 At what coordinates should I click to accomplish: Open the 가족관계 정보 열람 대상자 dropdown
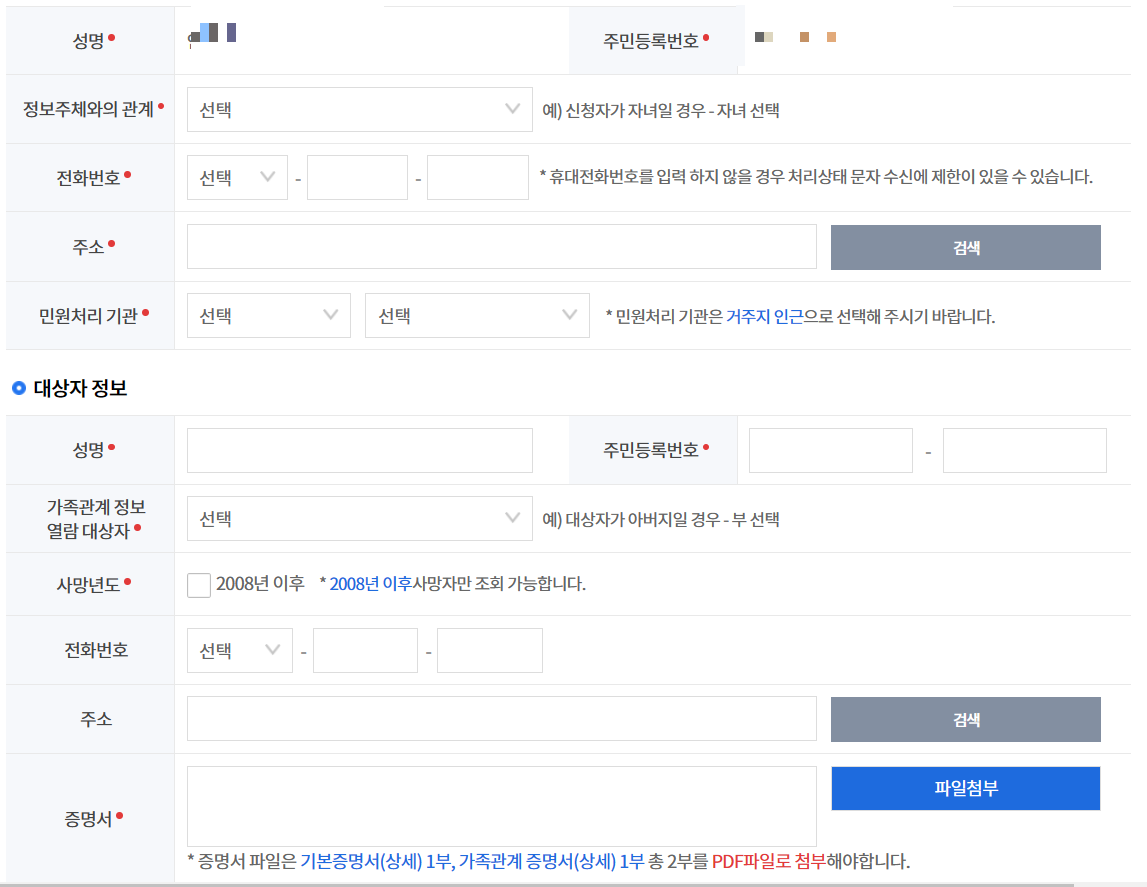tap(358, 518)
